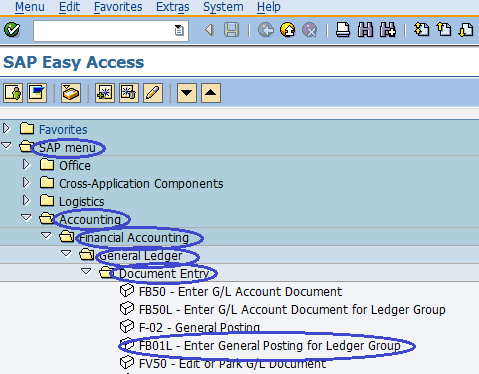Click the SAP Business Workplace icon
The width and height of the screenshot is (479, 374).
[x=71, y=93]
